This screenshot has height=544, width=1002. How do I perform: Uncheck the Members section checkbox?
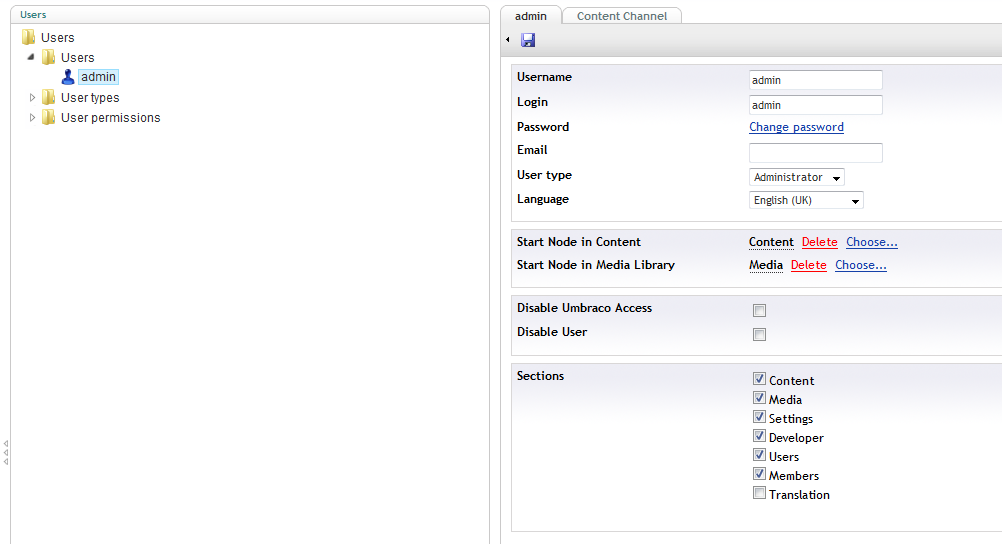(759, 474)
